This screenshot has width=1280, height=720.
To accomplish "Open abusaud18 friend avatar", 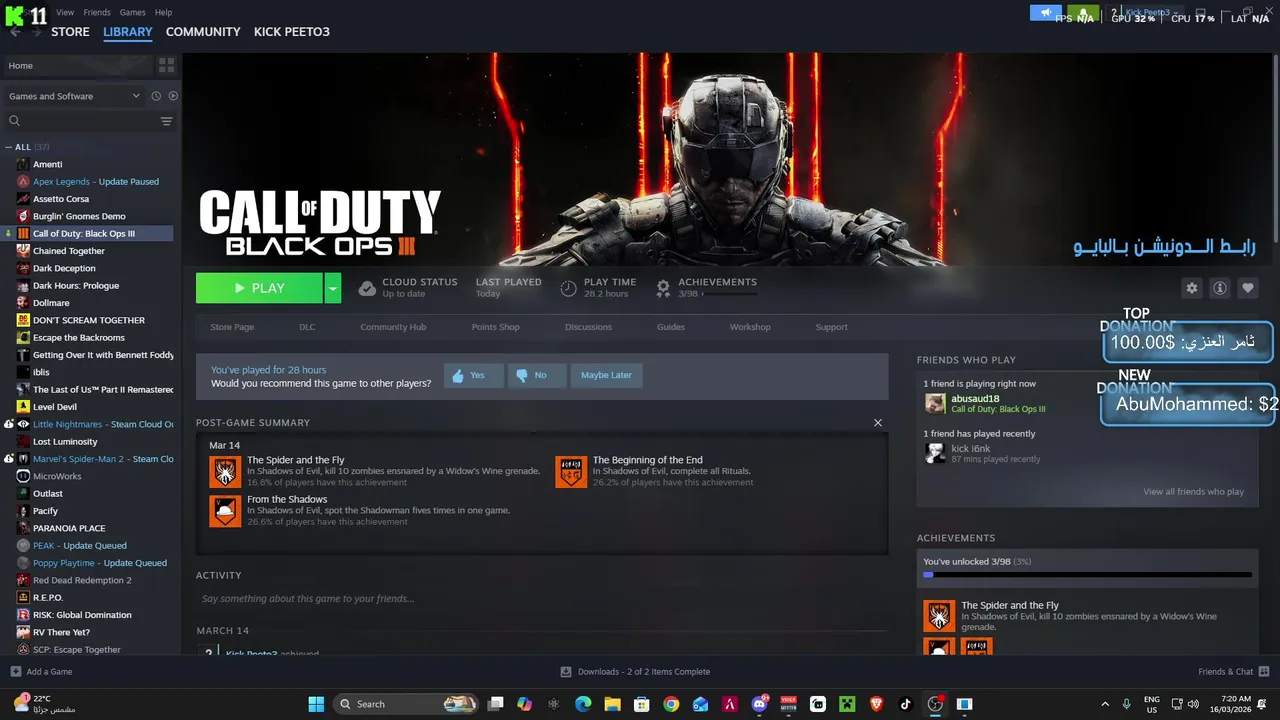I will coord(935,403).
